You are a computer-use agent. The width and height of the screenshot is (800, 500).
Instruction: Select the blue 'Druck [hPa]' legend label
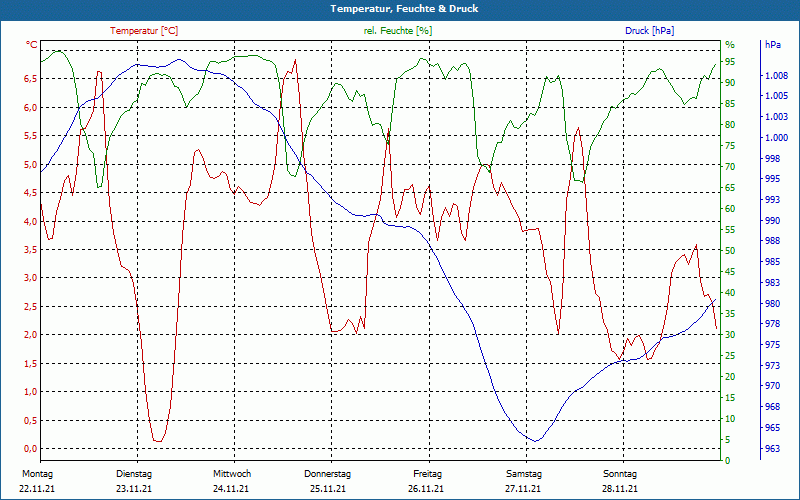click(649, 31)
